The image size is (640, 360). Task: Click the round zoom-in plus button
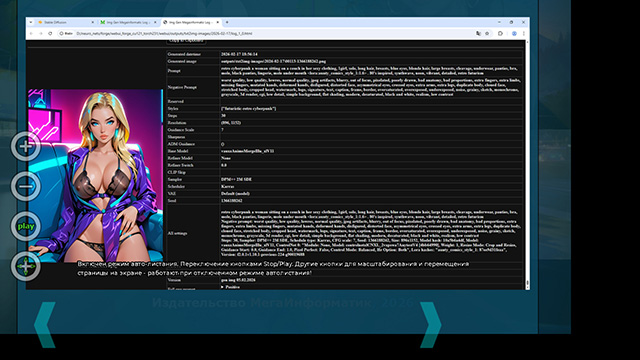click(x=25, y=146)
